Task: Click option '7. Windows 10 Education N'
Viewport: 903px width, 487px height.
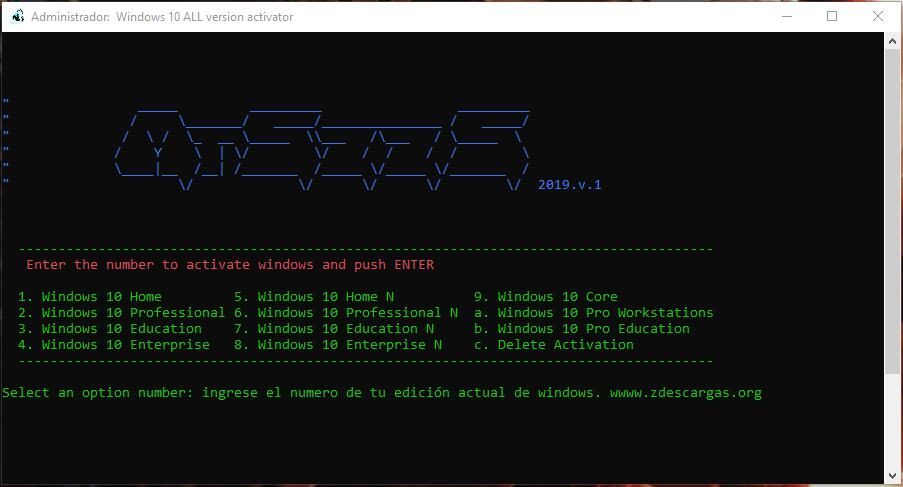Action: [x=334, y=329]
